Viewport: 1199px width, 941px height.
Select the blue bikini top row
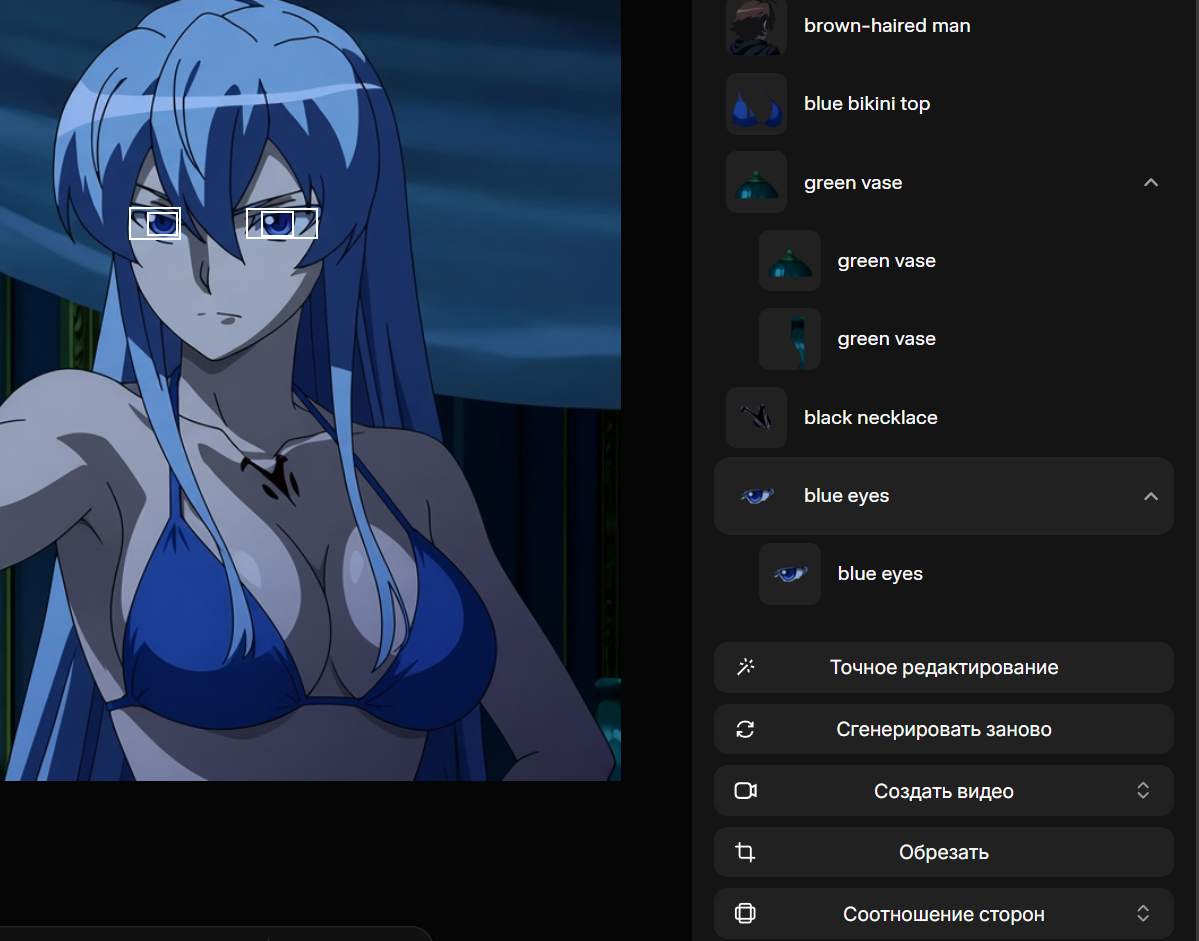944,104
